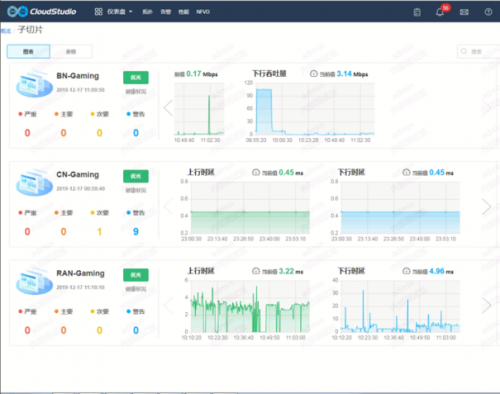This screenshot has height=394, width=500.
Task: Click the CN-Gaming 上行时延 chart
Action: click(250, 207)
